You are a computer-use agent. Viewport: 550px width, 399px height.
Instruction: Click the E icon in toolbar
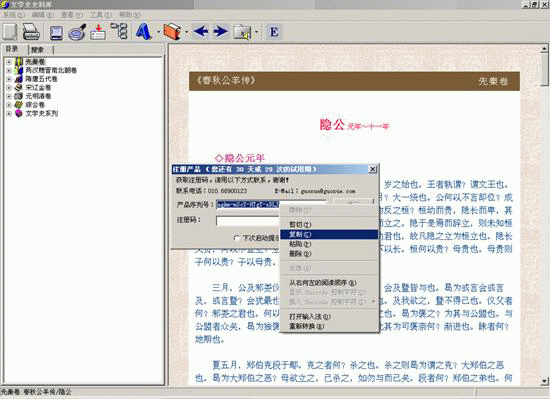pos(274,32)
